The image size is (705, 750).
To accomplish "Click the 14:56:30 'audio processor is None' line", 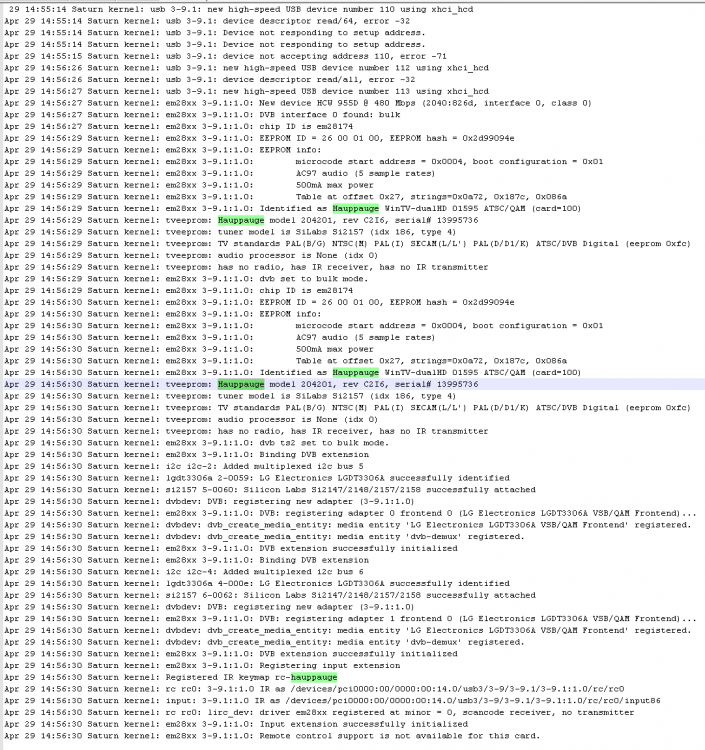I will 191,419.
